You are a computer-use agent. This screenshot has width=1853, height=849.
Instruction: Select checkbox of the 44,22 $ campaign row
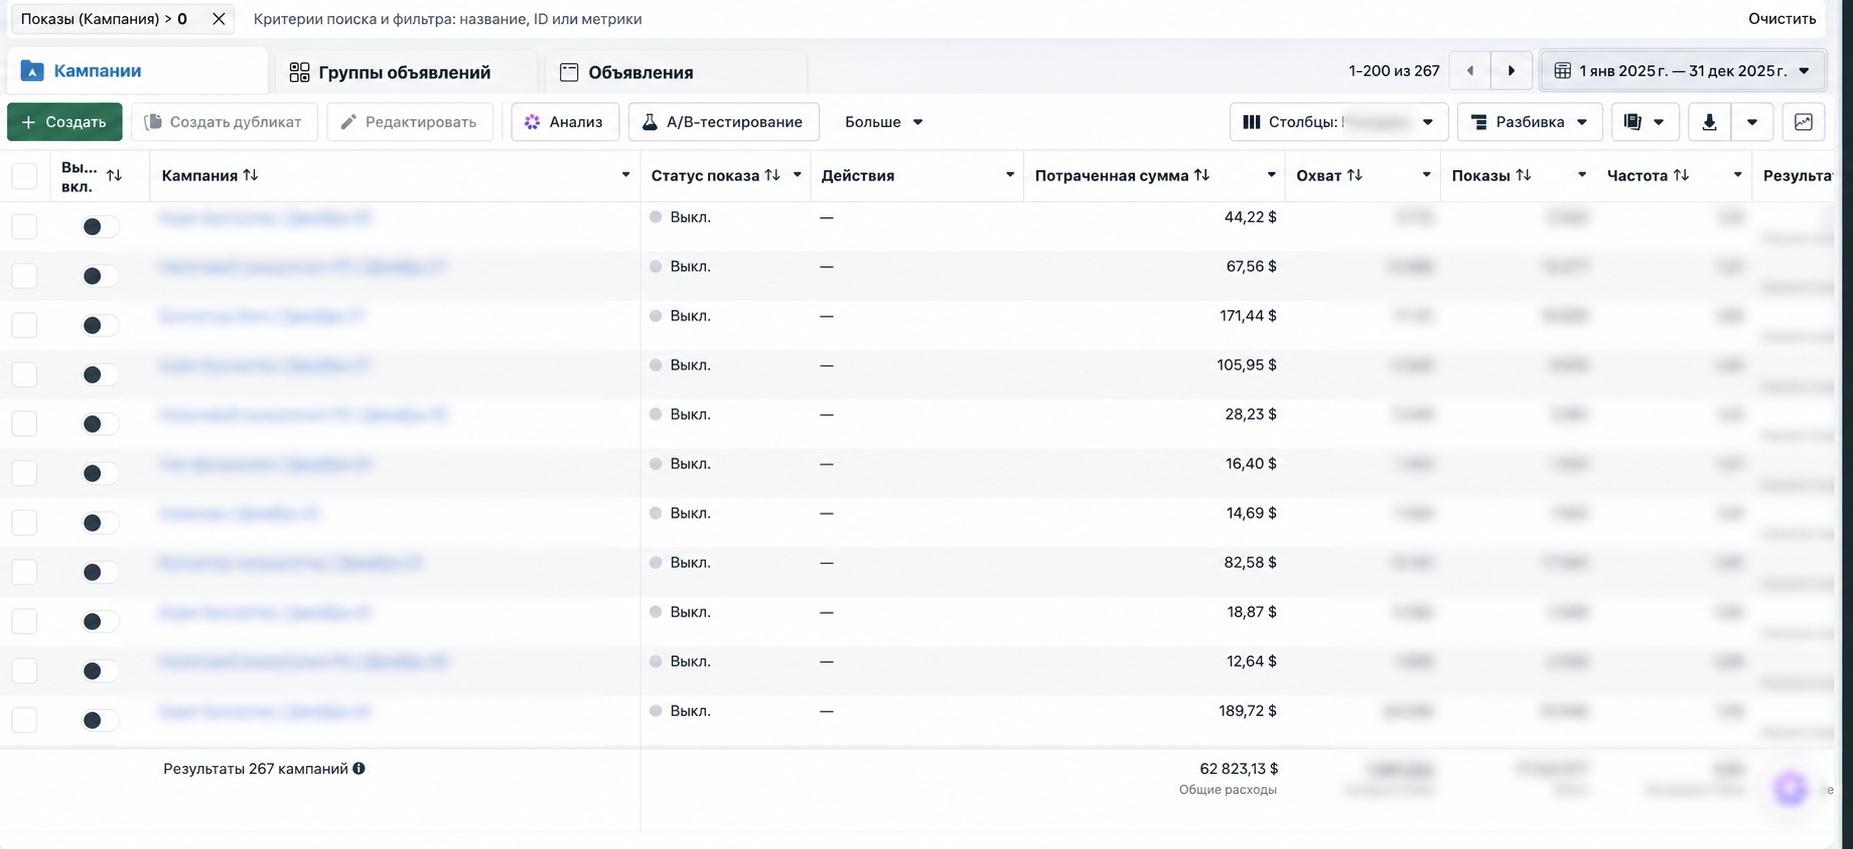pyautogui.click(x=24, y=227)
